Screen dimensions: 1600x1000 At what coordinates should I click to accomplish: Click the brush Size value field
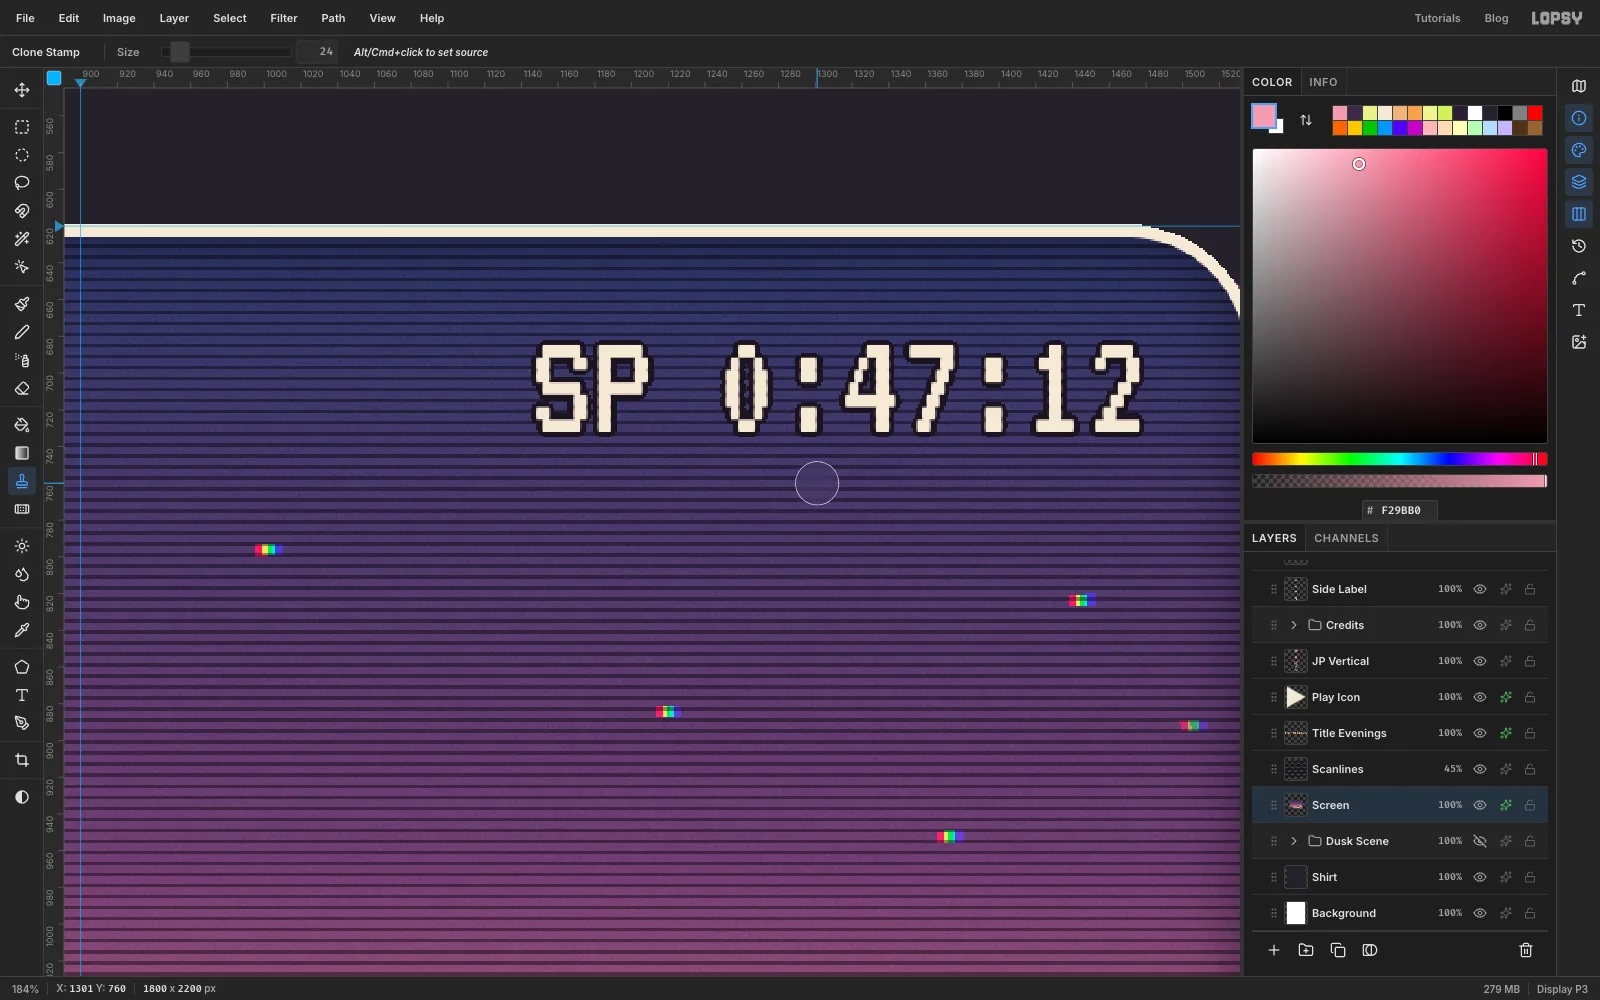point(317,52)
